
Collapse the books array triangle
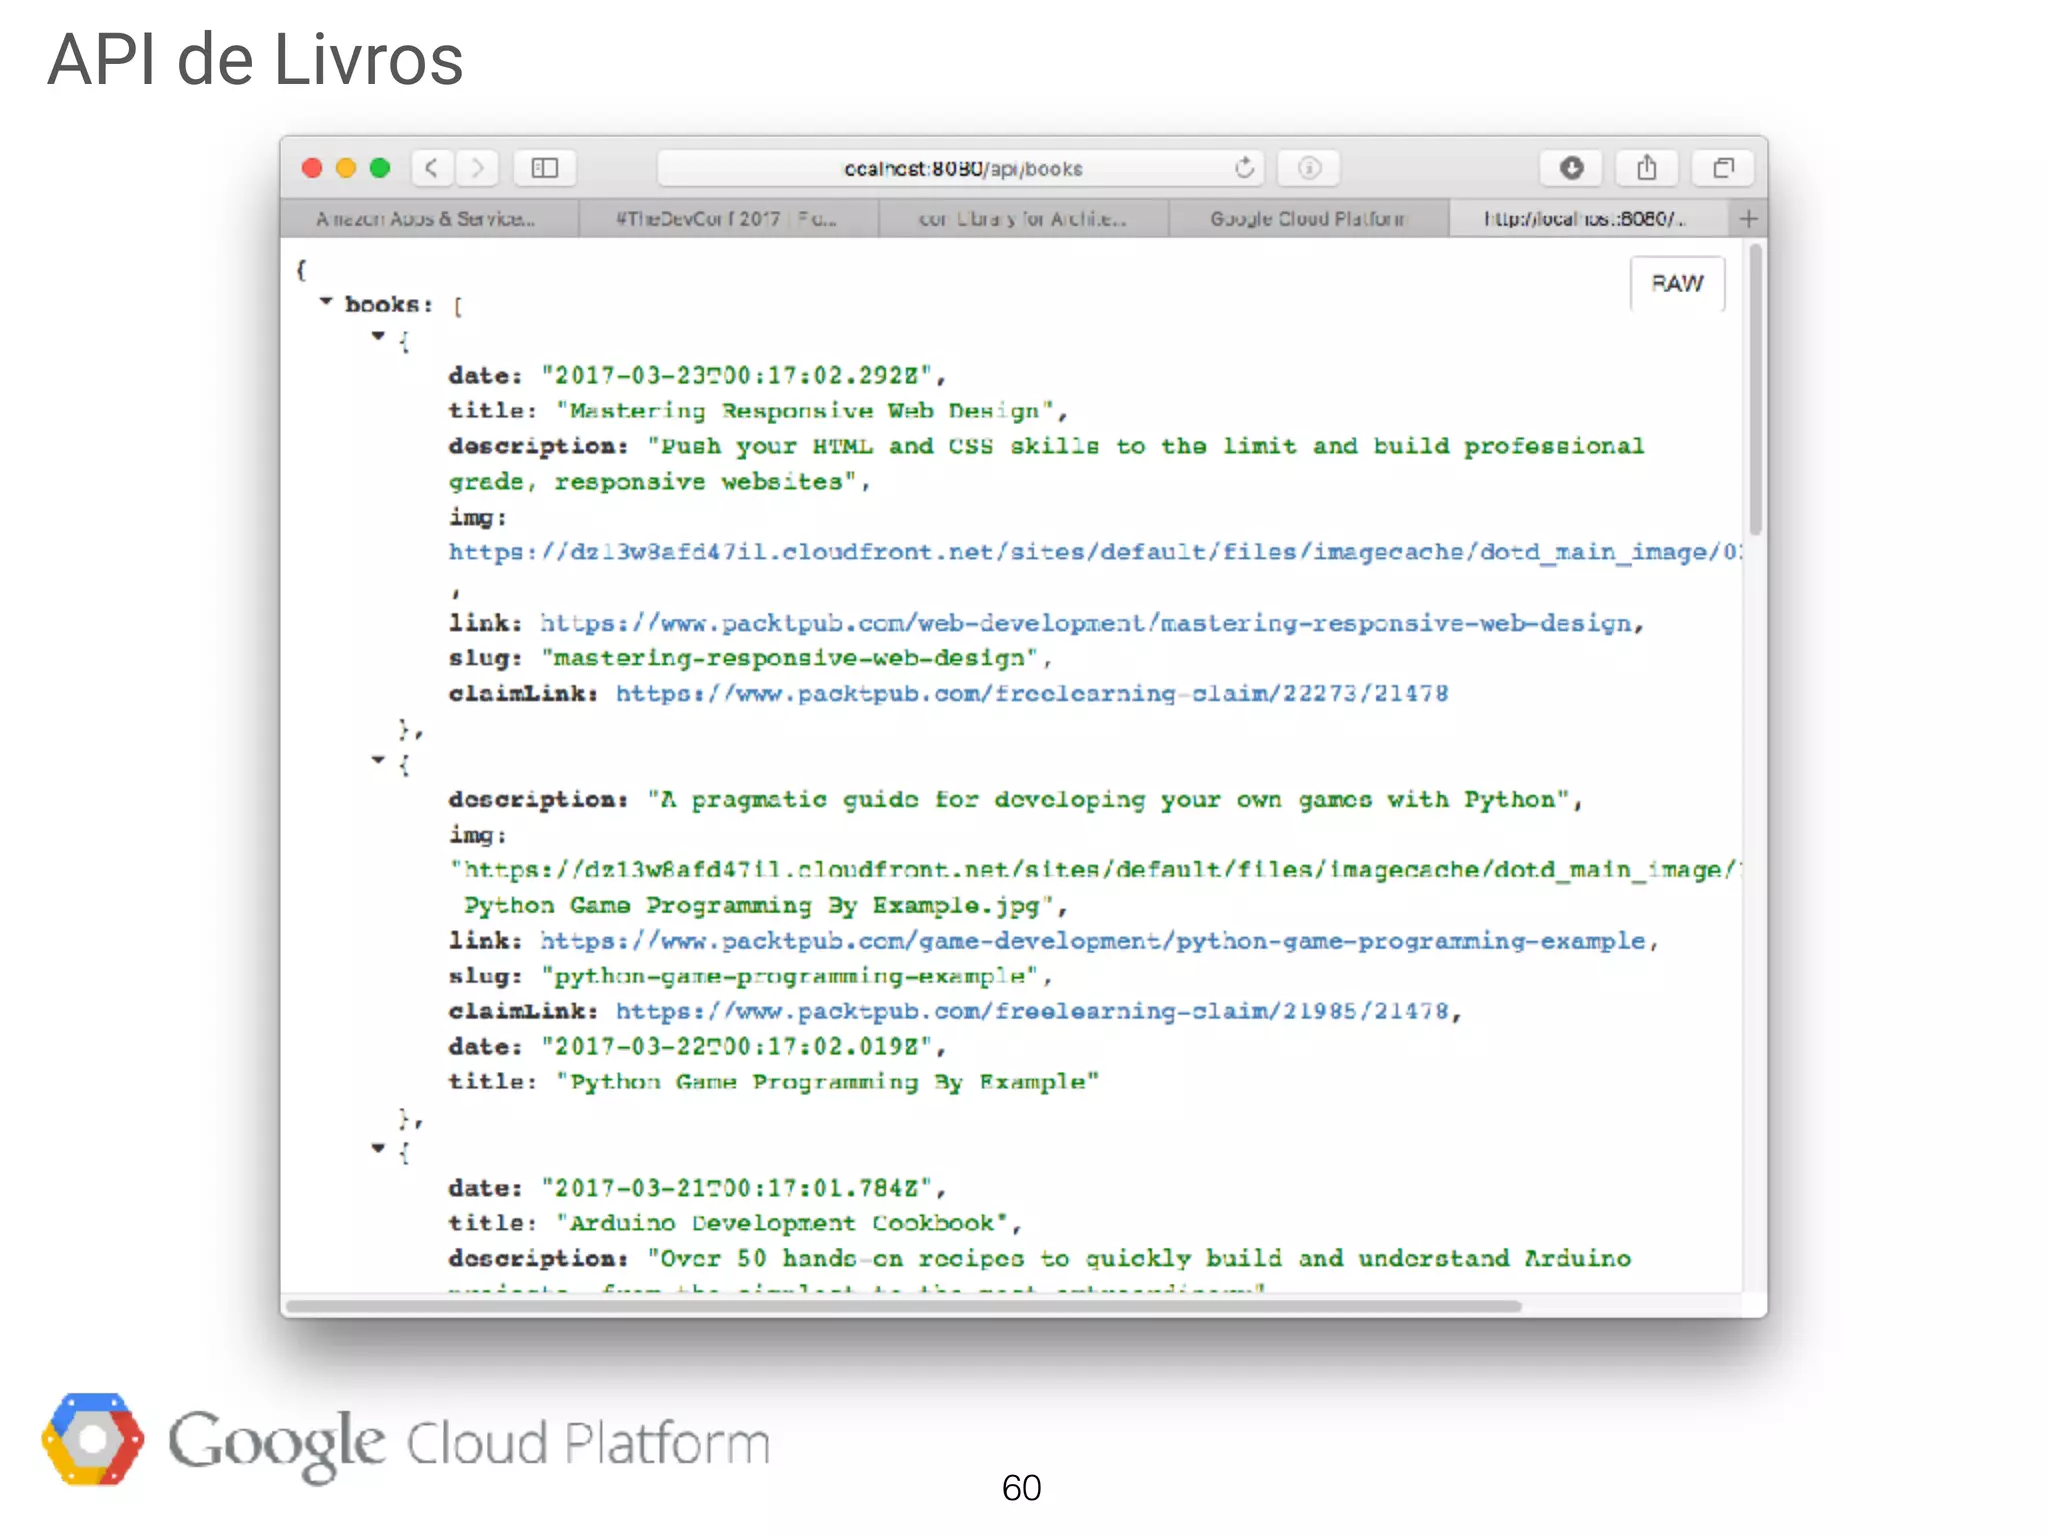pos(326,301)
